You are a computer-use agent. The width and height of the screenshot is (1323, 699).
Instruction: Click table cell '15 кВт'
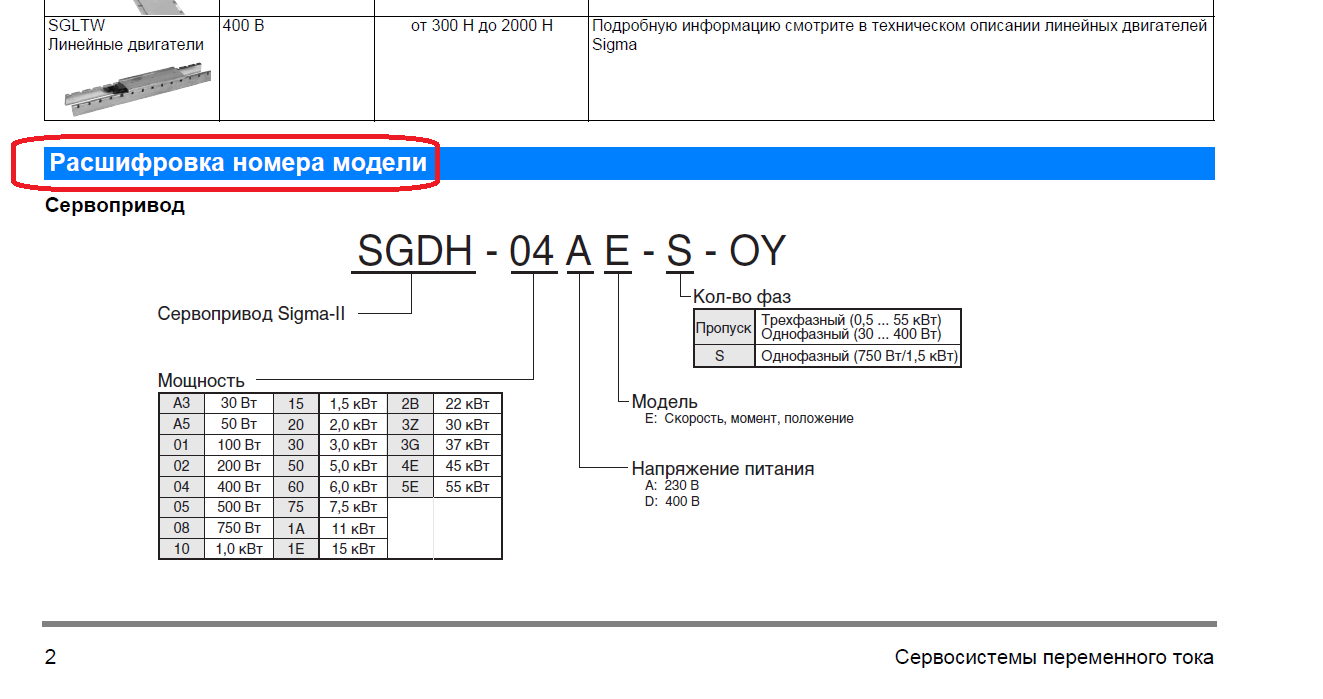point(354,549)
